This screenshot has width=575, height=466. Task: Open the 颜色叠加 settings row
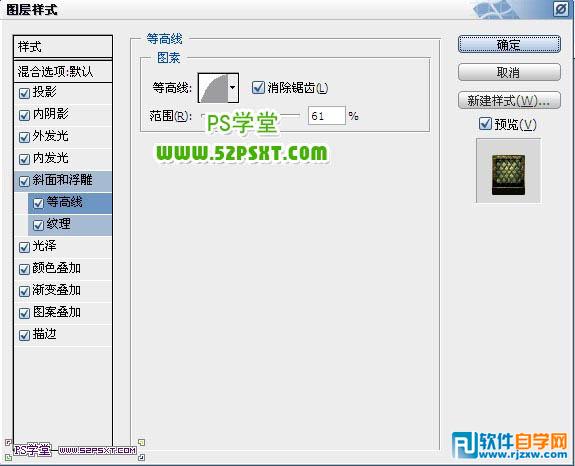point(63,269)
